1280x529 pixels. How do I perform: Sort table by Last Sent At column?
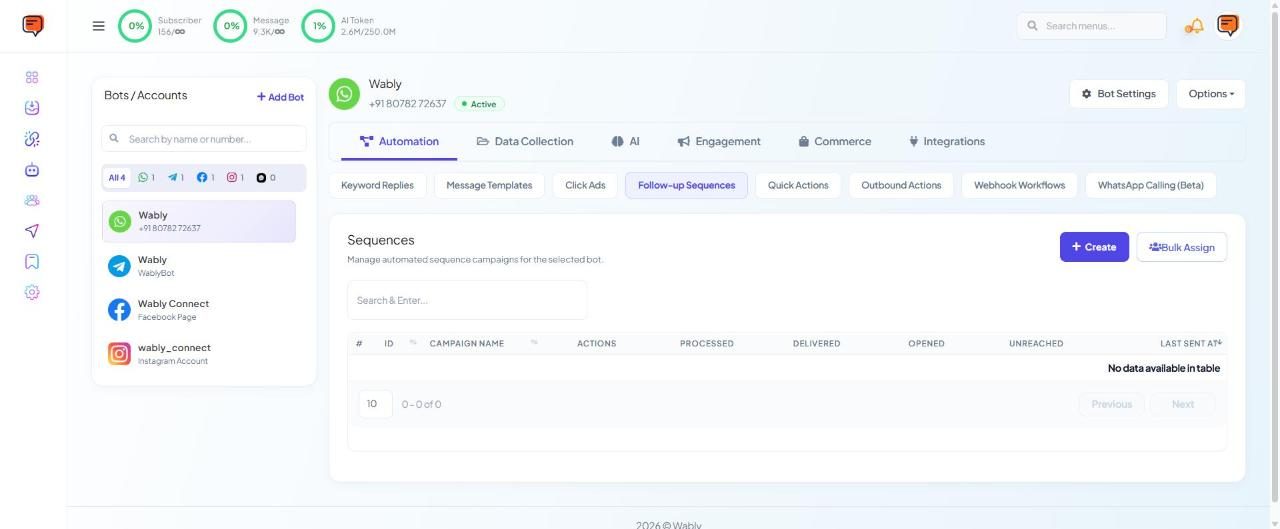click(x=1190, y=343)
